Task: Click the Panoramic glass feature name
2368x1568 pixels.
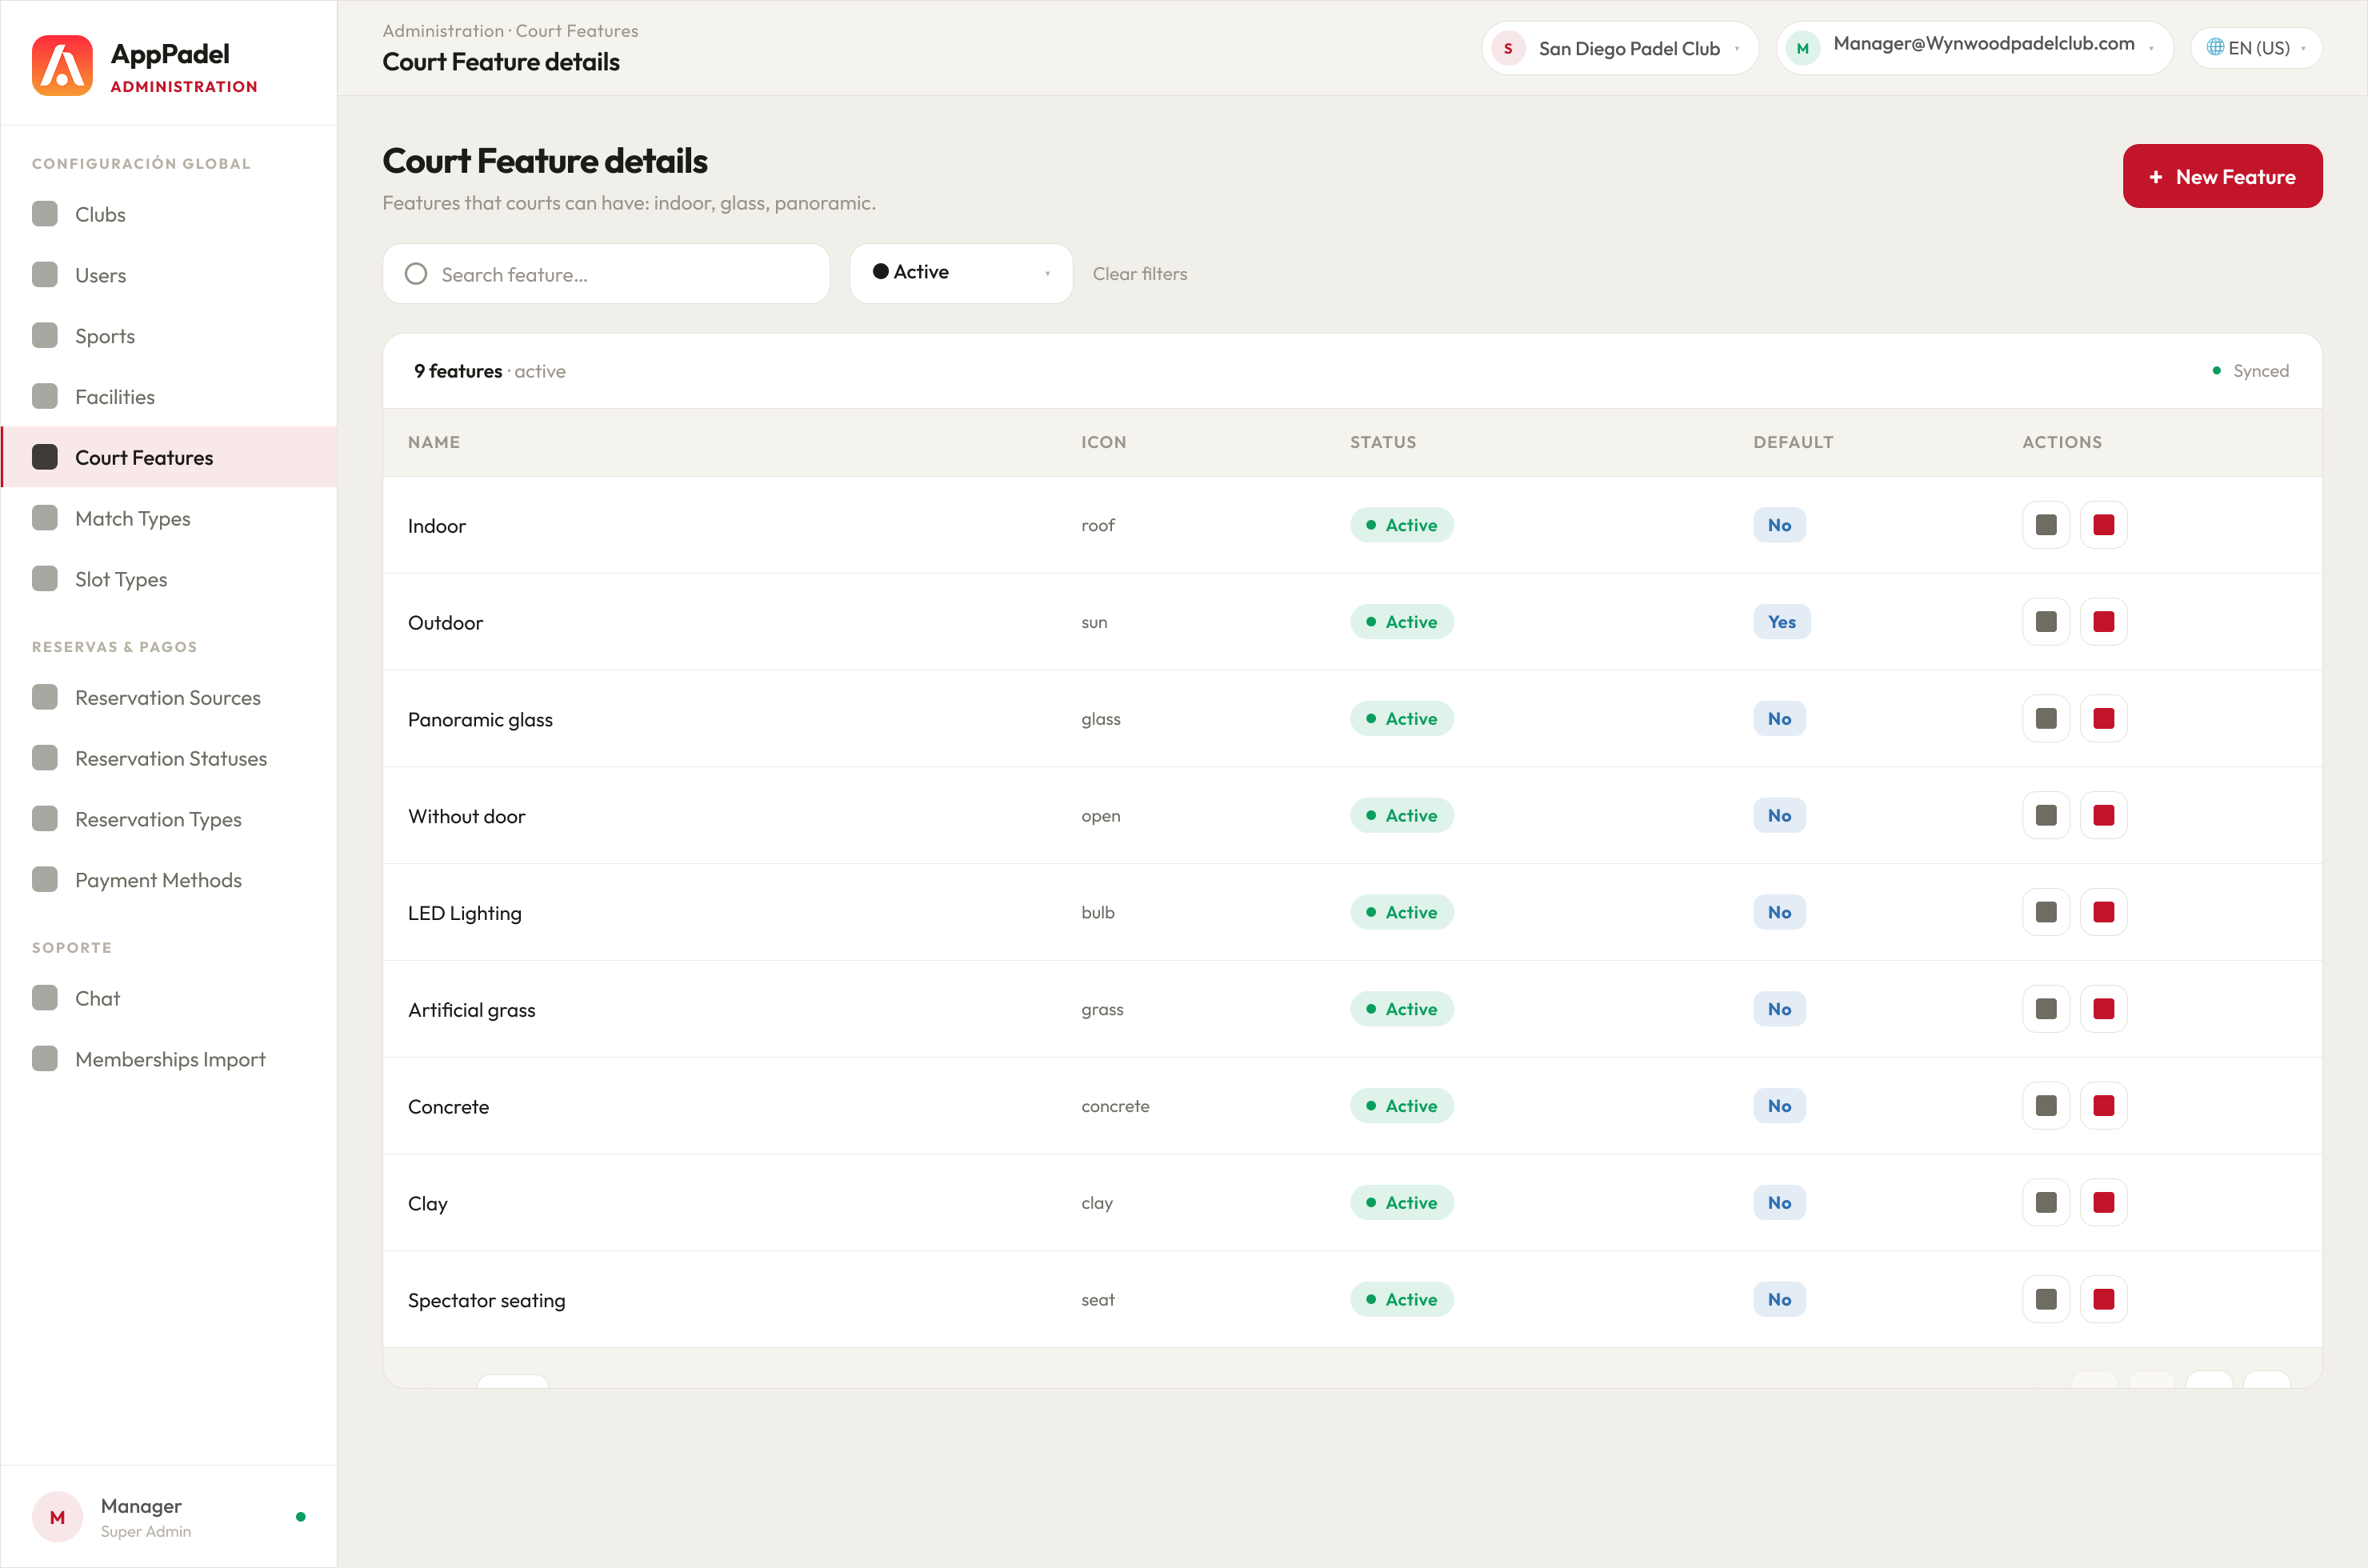Action: point(480,719)
